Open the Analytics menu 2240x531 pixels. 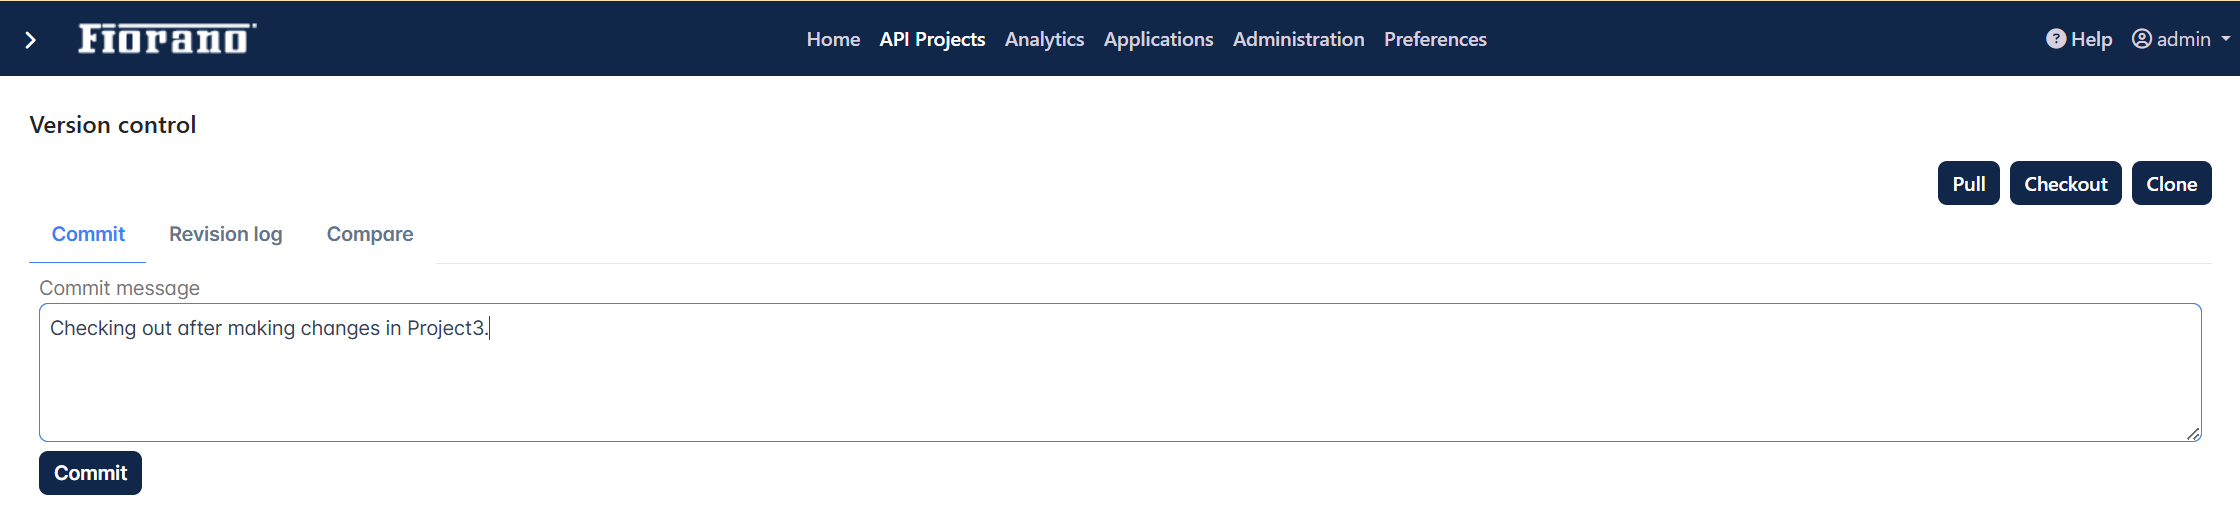1044,39
